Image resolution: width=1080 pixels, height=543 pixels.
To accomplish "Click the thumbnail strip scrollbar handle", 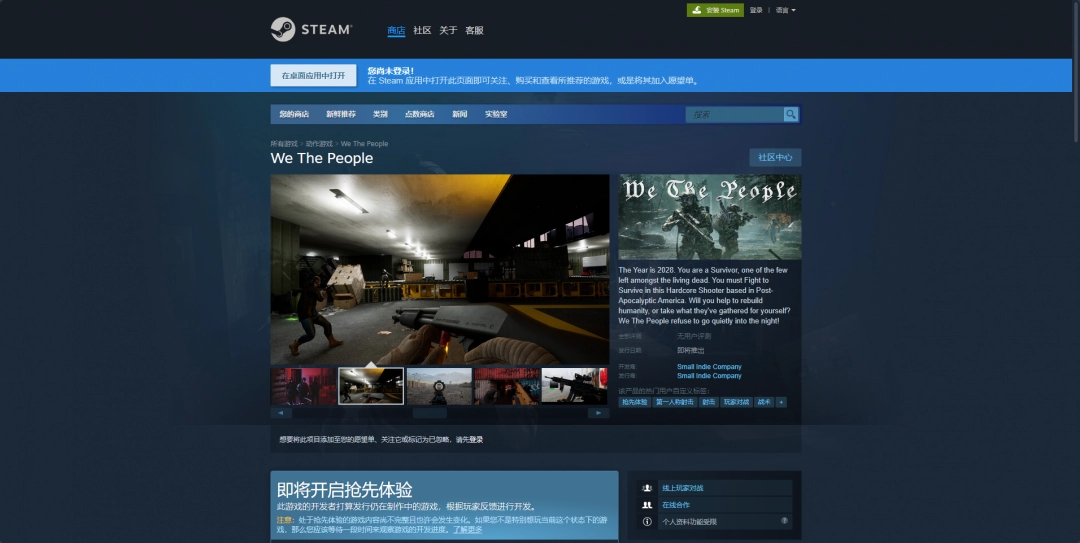I will click(430, 412).
